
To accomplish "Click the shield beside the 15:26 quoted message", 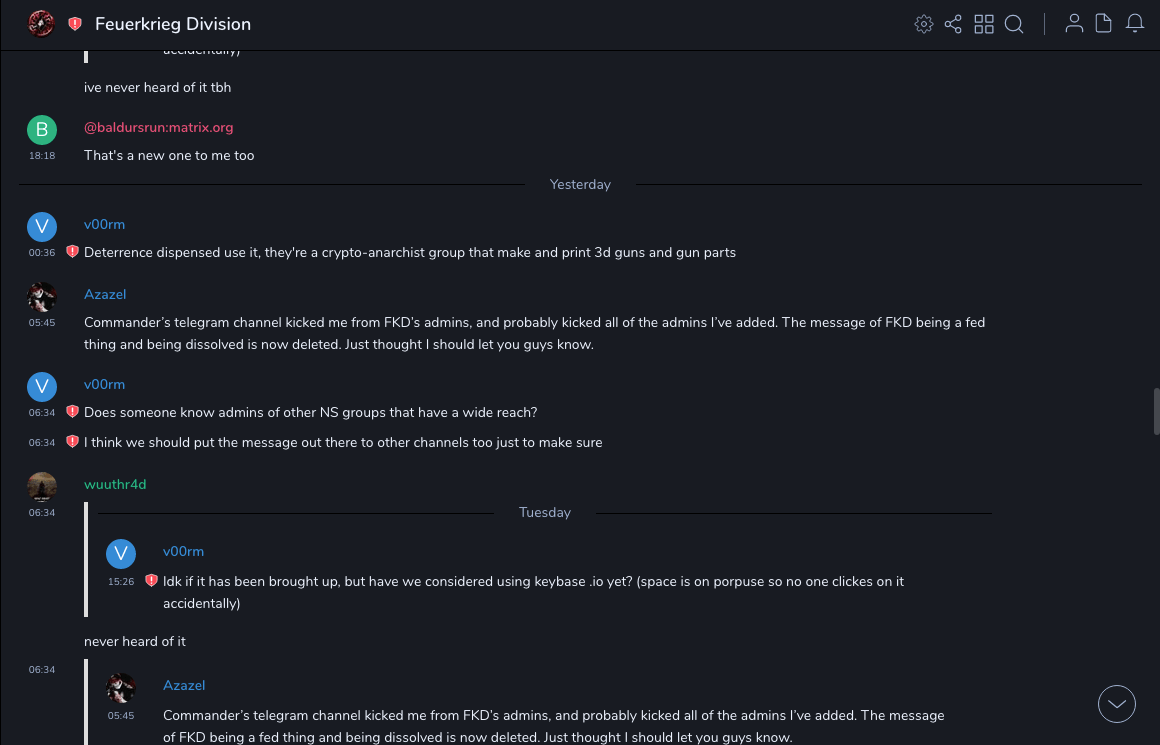I will (x=151, y=580).
